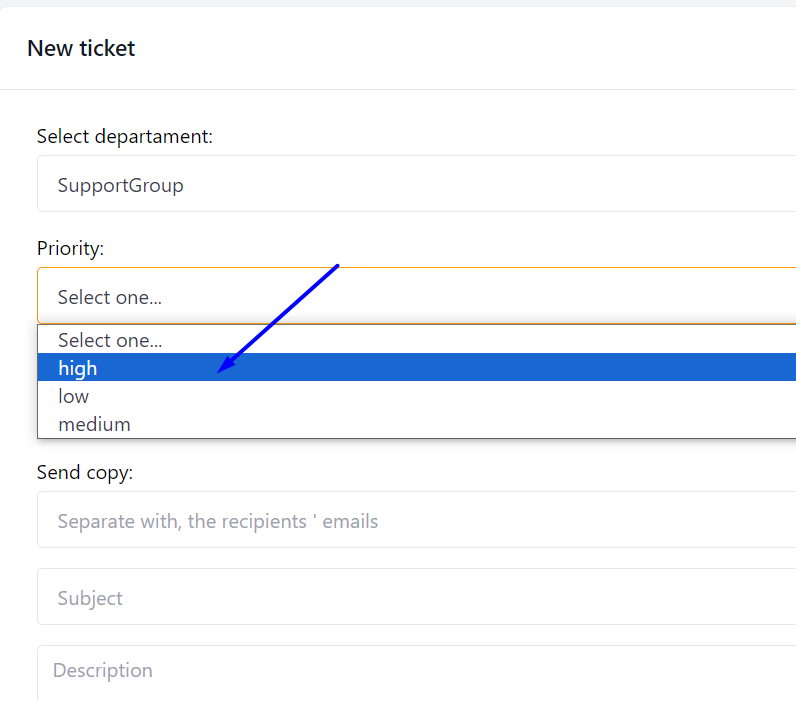Click the 'New ticket' heading

coord(81,48)
